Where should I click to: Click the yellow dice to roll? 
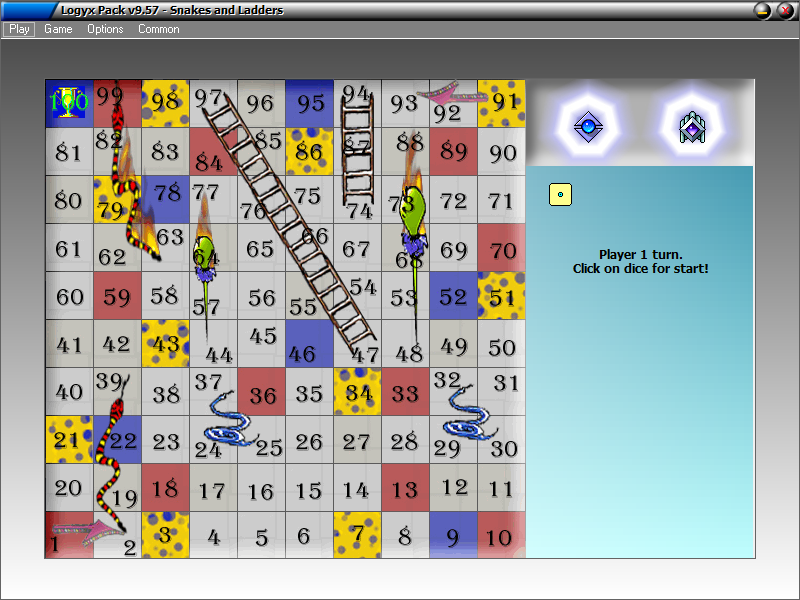tap(560, 194)
